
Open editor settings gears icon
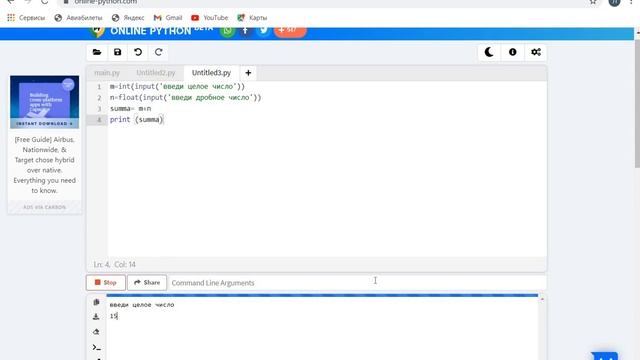click(x=536, y=52)
